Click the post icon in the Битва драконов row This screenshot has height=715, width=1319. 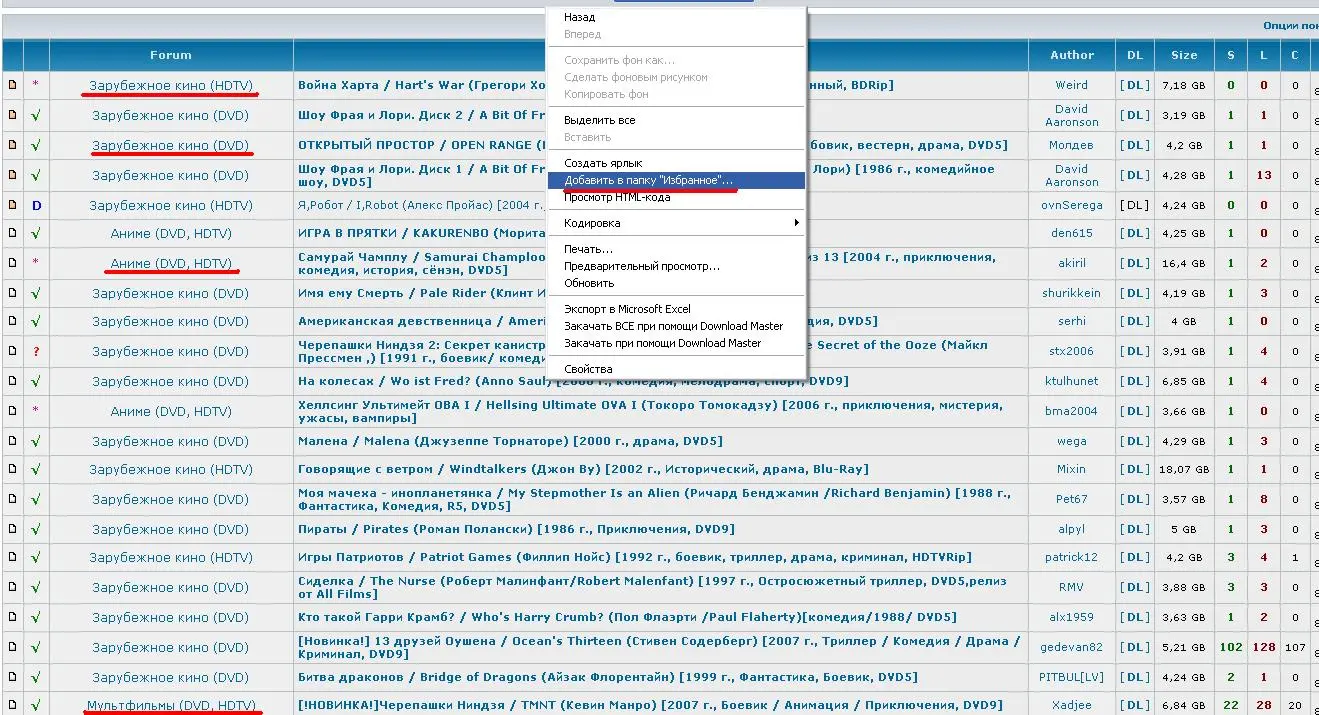13,677
